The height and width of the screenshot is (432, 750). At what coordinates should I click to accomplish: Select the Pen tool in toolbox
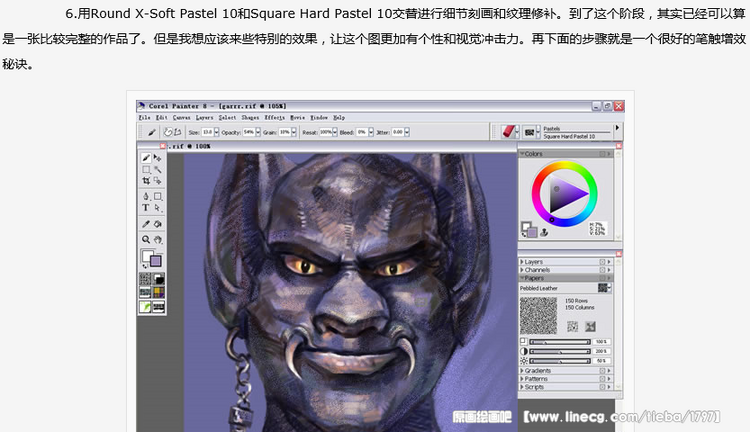coord(146,196)
